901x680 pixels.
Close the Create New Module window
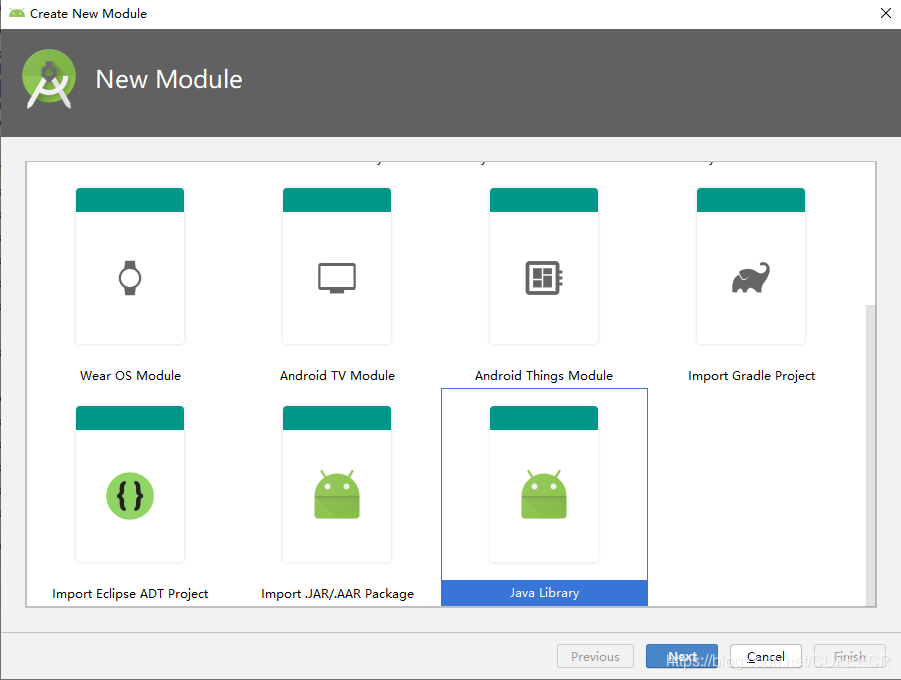(x=886, y=13)
